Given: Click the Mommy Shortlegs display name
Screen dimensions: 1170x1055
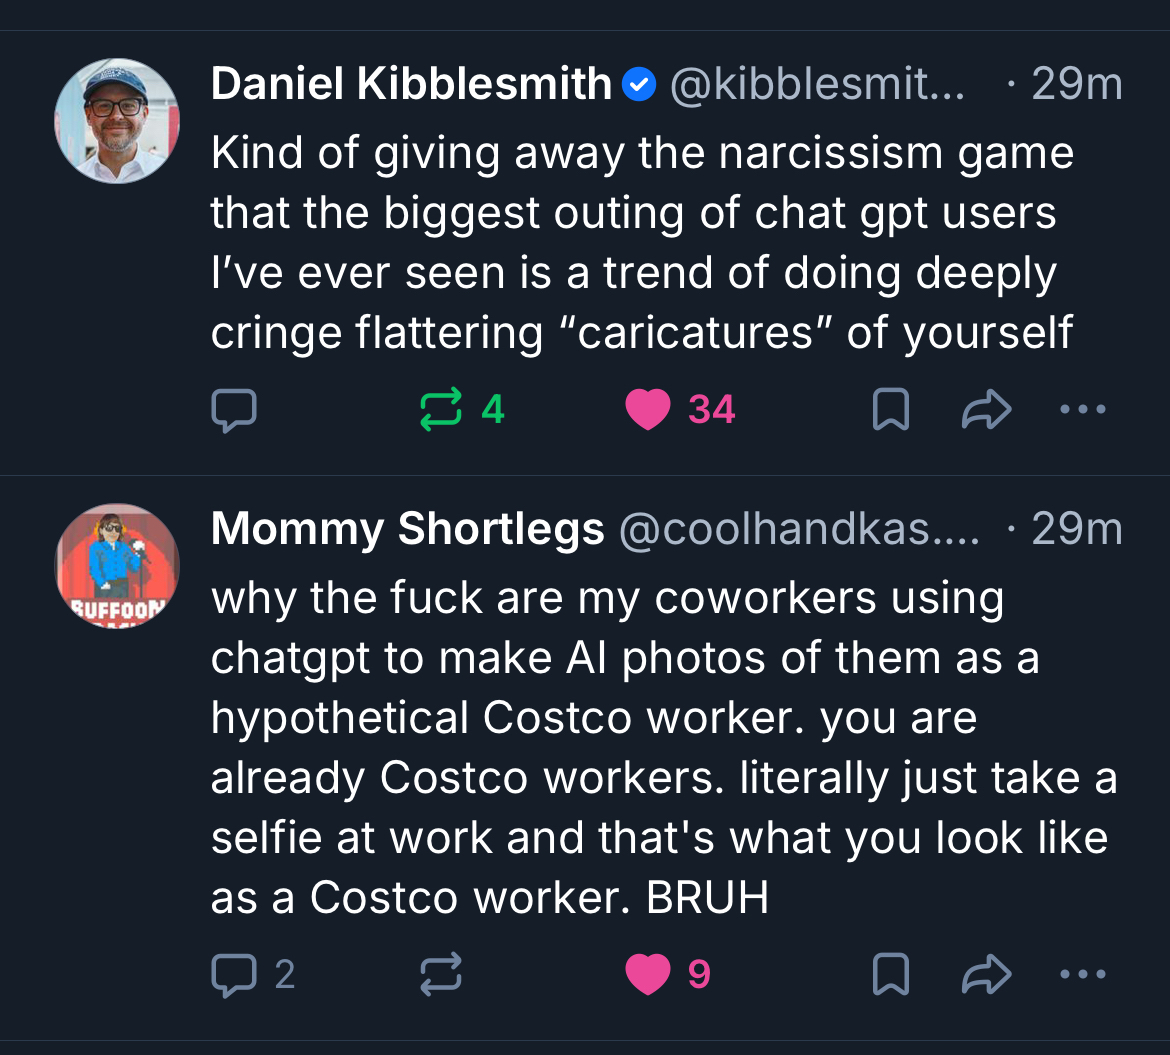Looking at the screenshot, I should [407, 529].
